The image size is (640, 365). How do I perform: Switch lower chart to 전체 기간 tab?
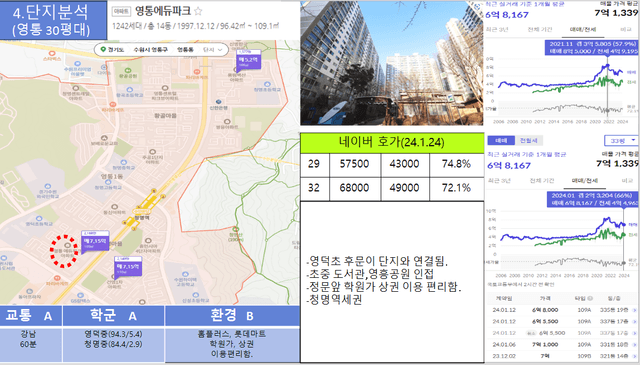coord(542,180)
